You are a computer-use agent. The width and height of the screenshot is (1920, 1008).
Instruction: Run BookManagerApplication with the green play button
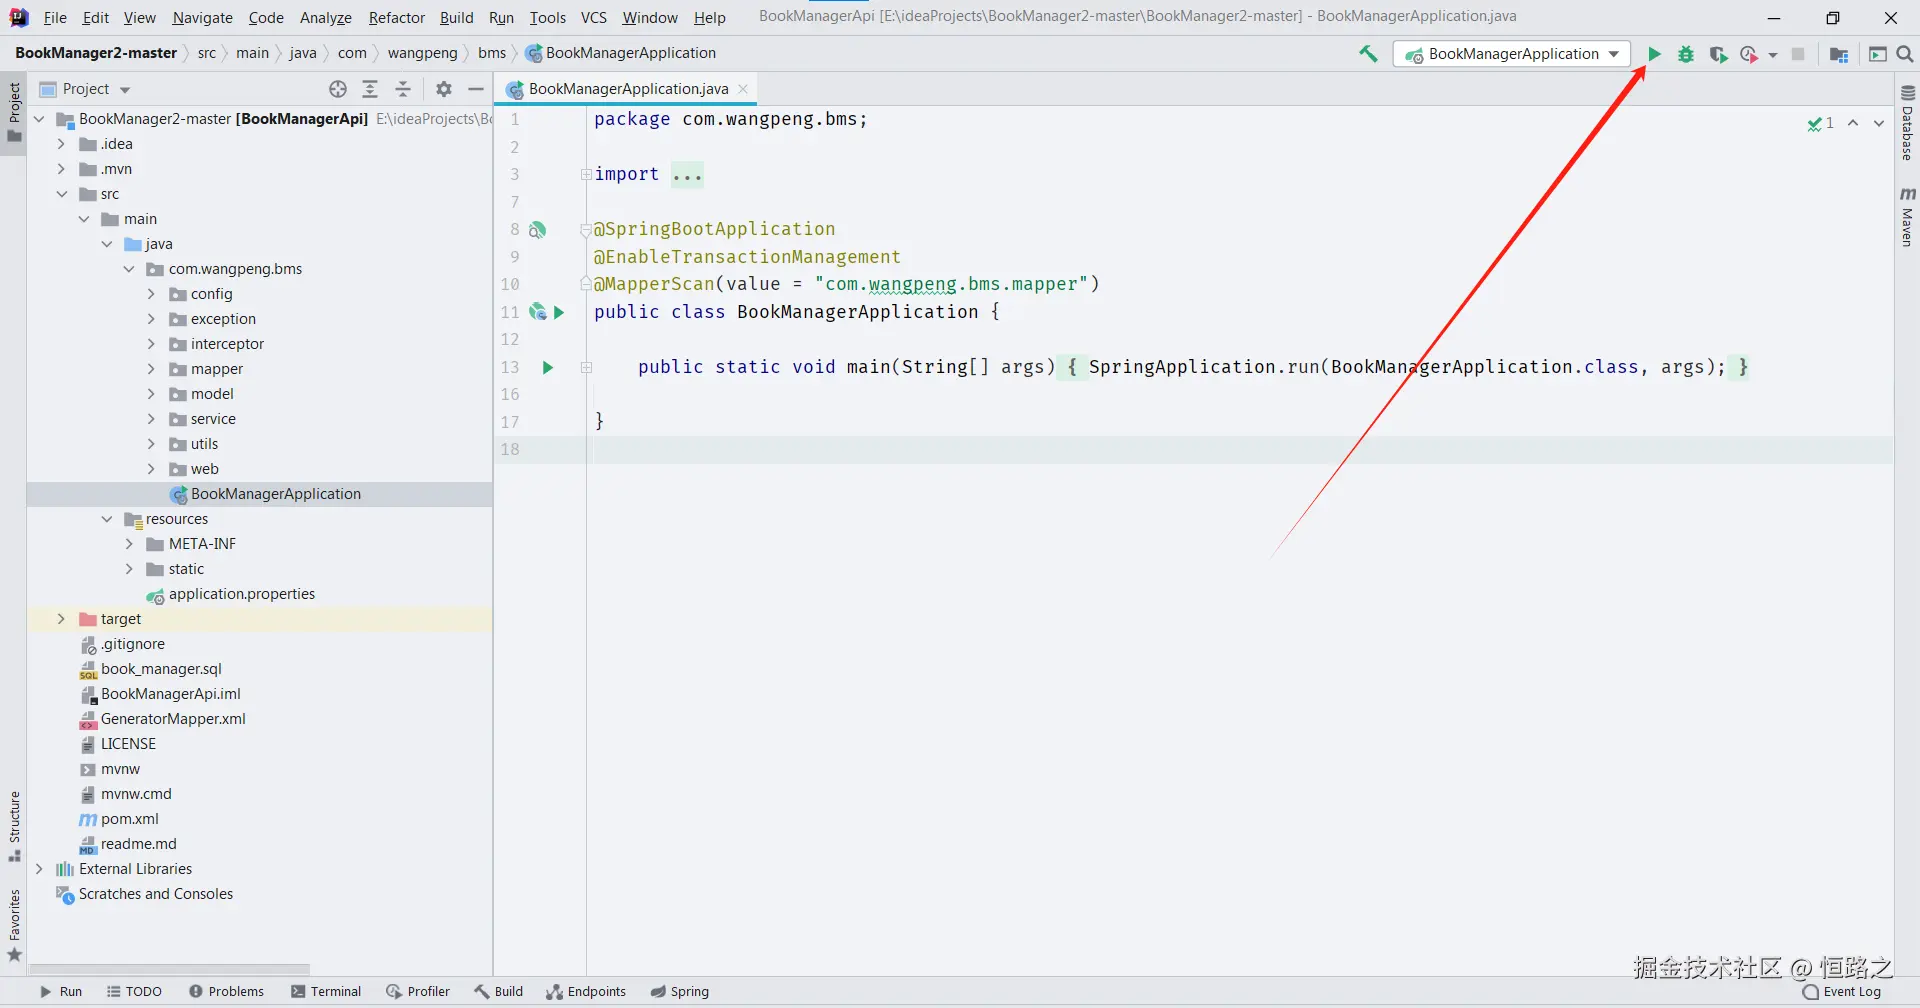click(x=1654, y=54)
